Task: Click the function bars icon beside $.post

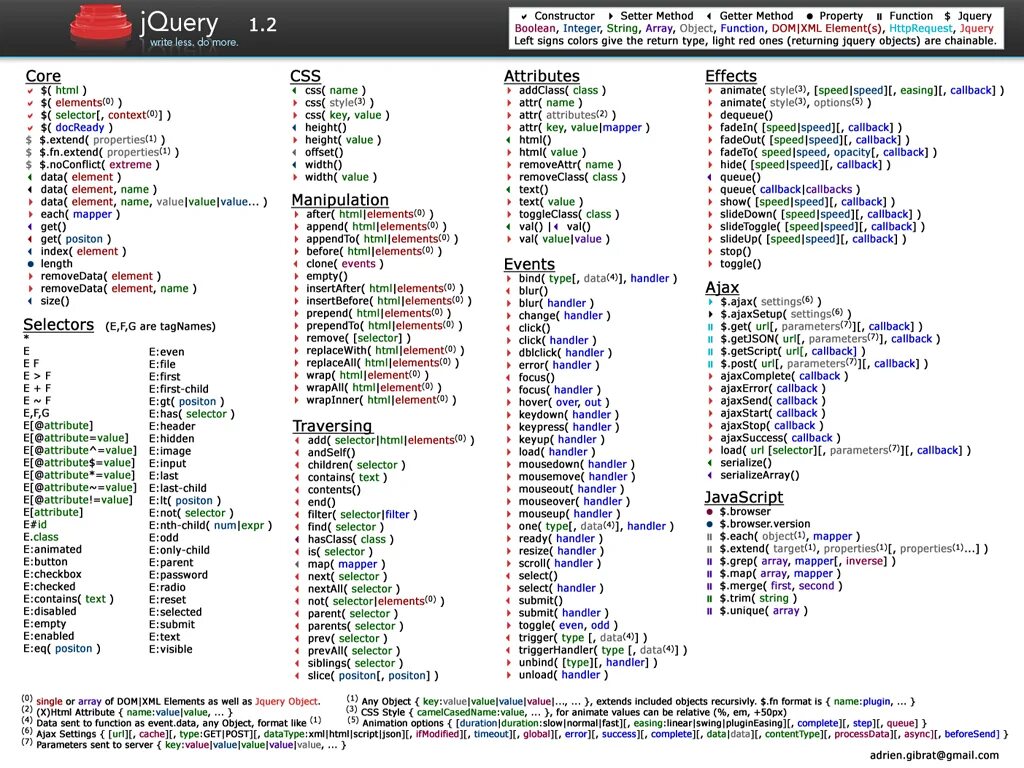Action: pyautogui.click(x=710, y=364)
